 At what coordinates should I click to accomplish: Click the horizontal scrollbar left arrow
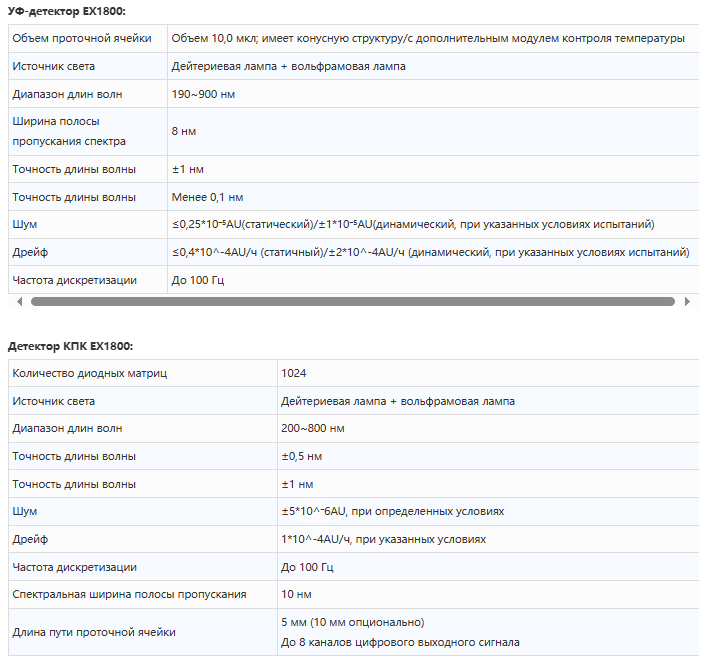[18, 301]
